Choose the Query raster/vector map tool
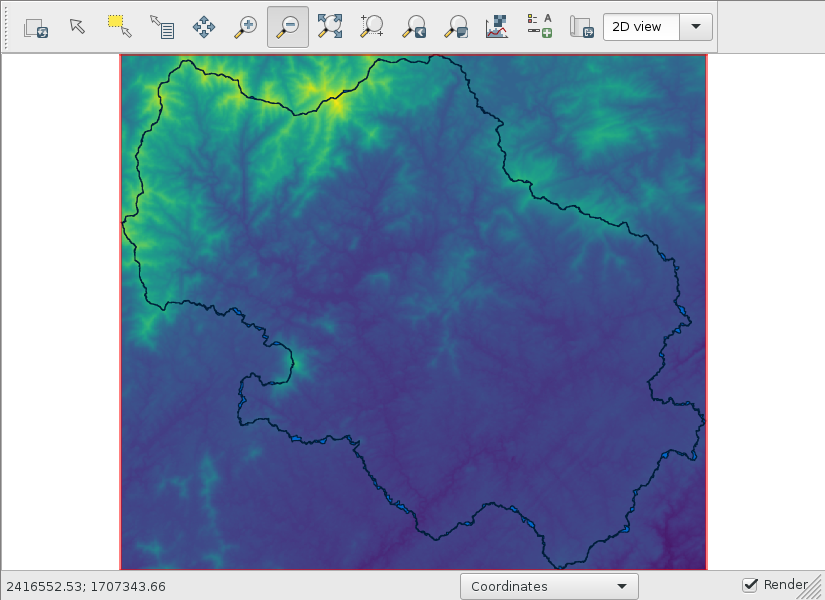Screen dimensions: 825x600 (x=162, y=27)
